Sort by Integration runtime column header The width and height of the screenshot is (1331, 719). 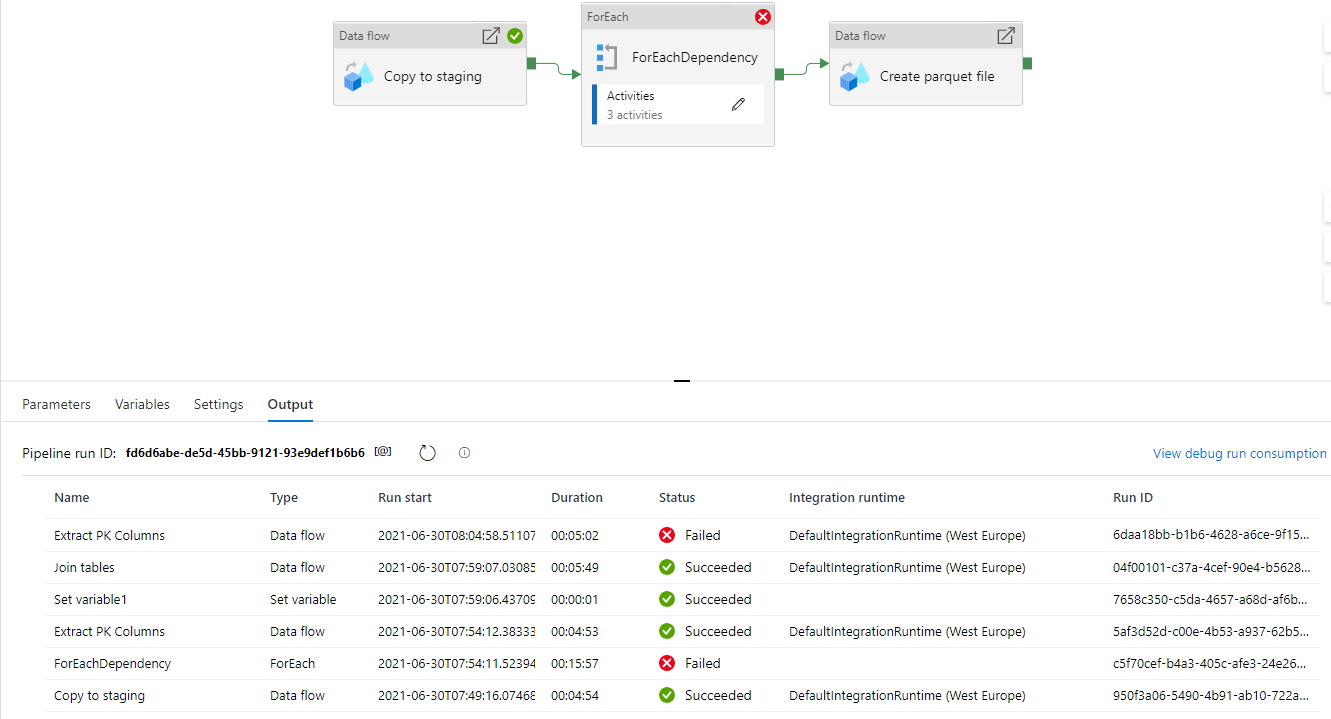pos(847,497)
